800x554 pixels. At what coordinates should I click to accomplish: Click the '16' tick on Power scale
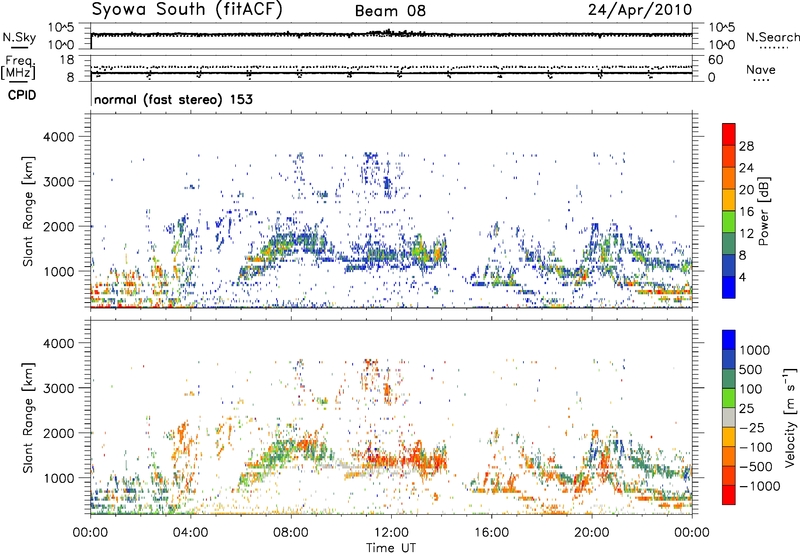click(746, 212)
